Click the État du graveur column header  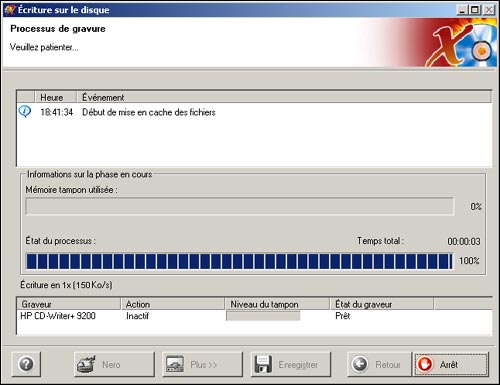pos(382,304)
